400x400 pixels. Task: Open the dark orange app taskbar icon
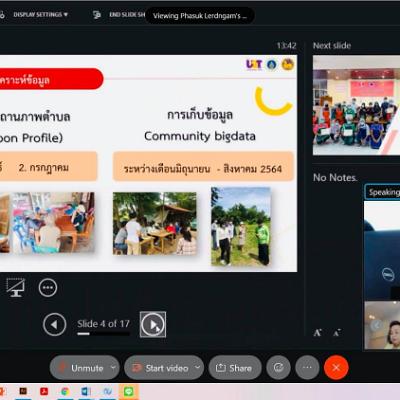[23, 391]
